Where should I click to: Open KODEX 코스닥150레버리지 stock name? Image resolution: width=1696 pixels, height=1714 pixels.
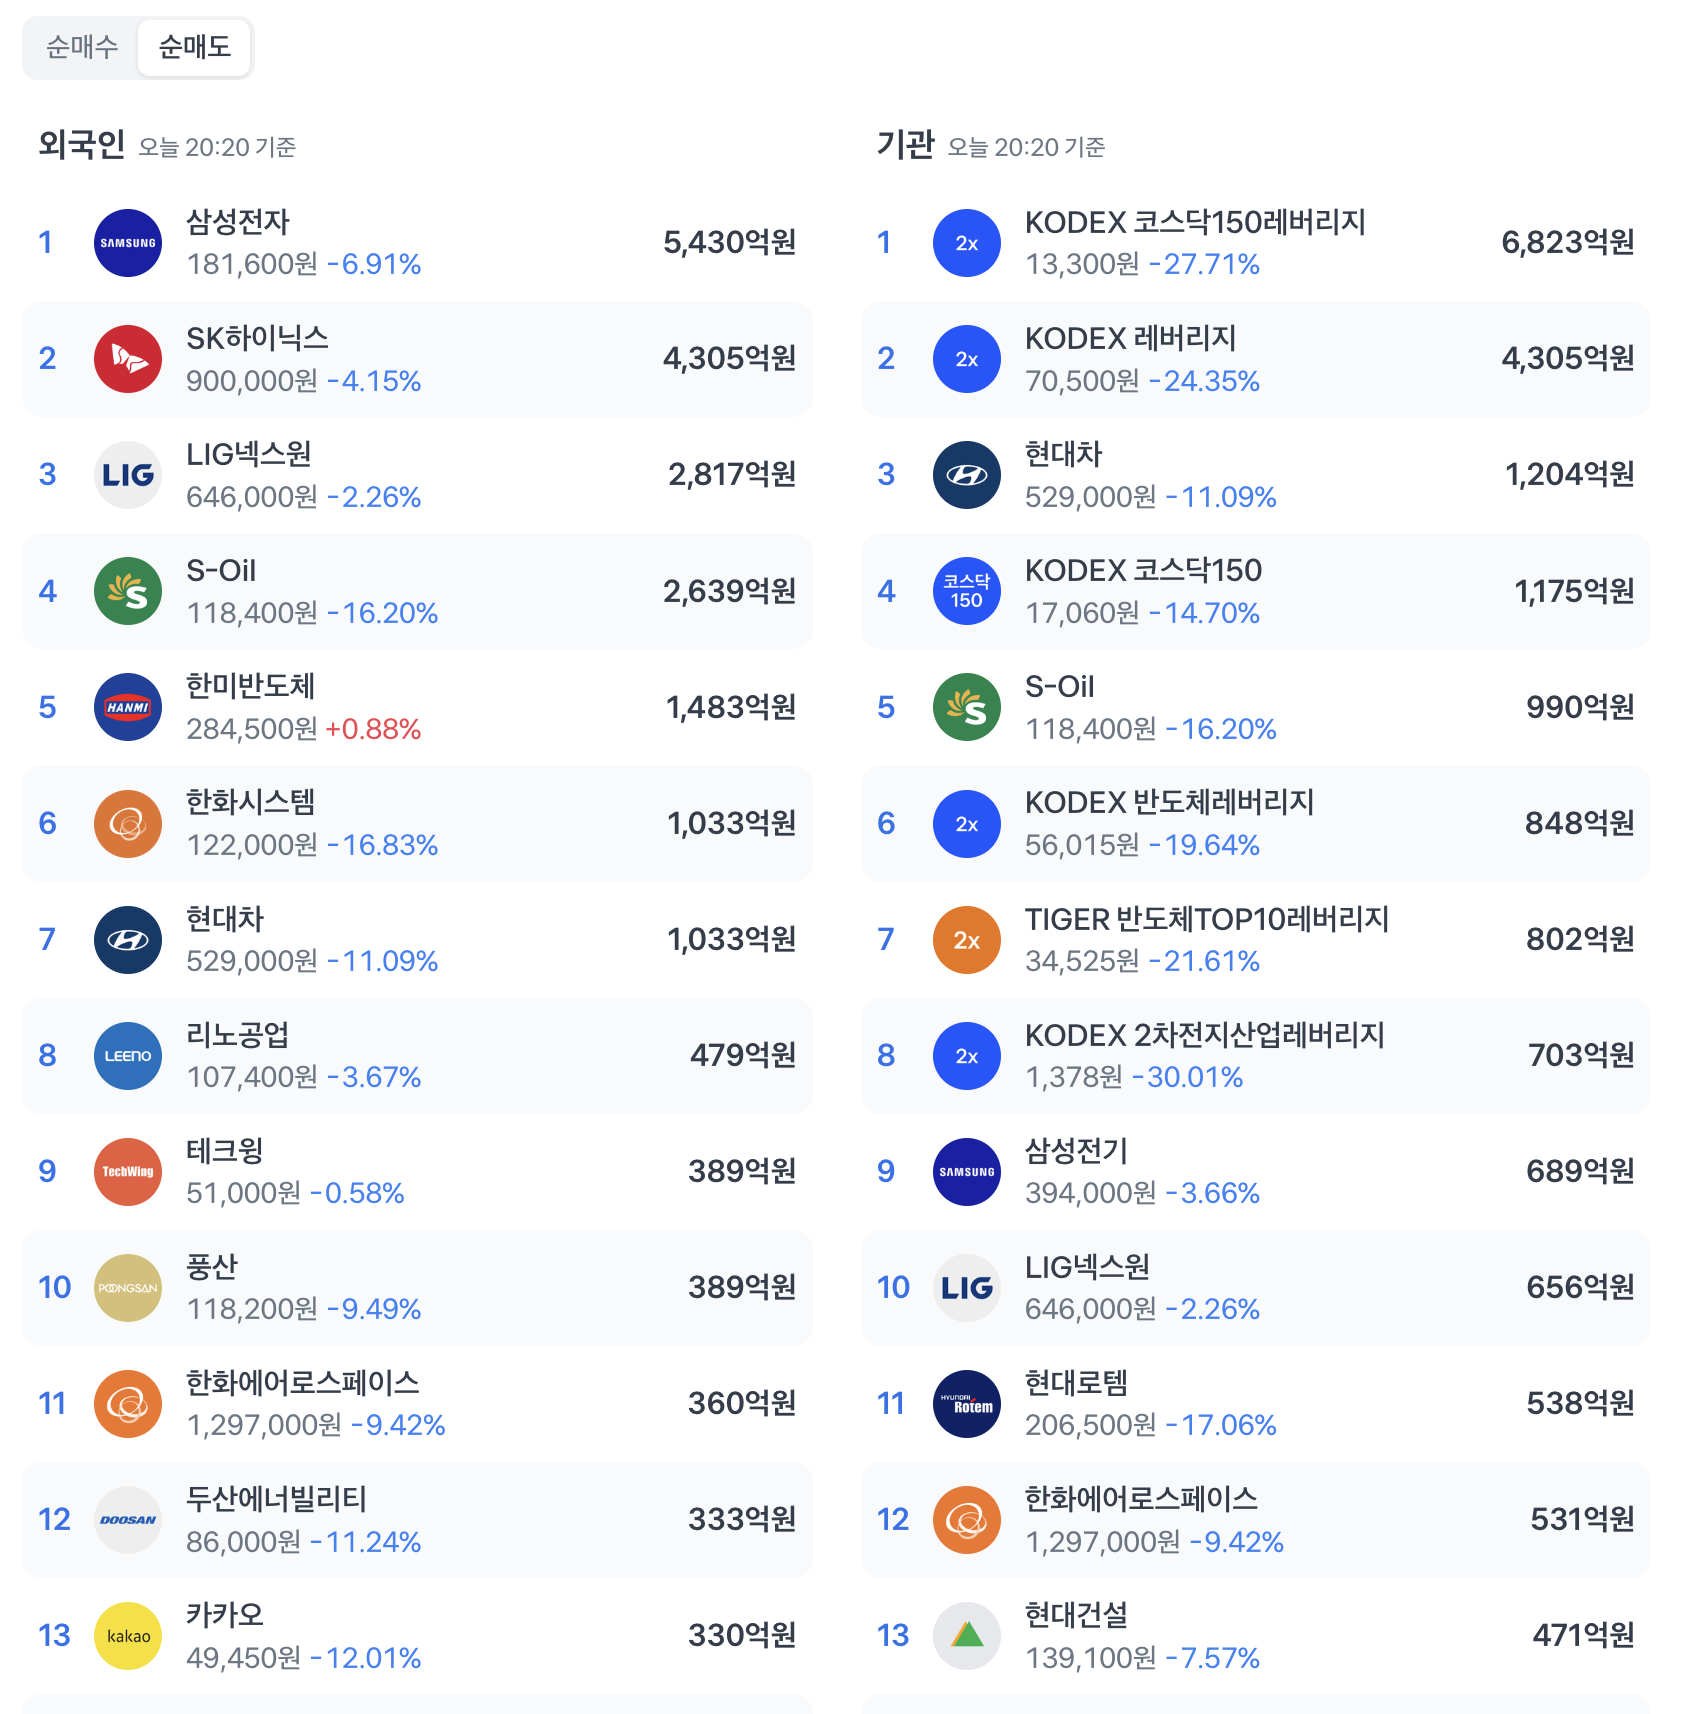[x=1194, y=222]
